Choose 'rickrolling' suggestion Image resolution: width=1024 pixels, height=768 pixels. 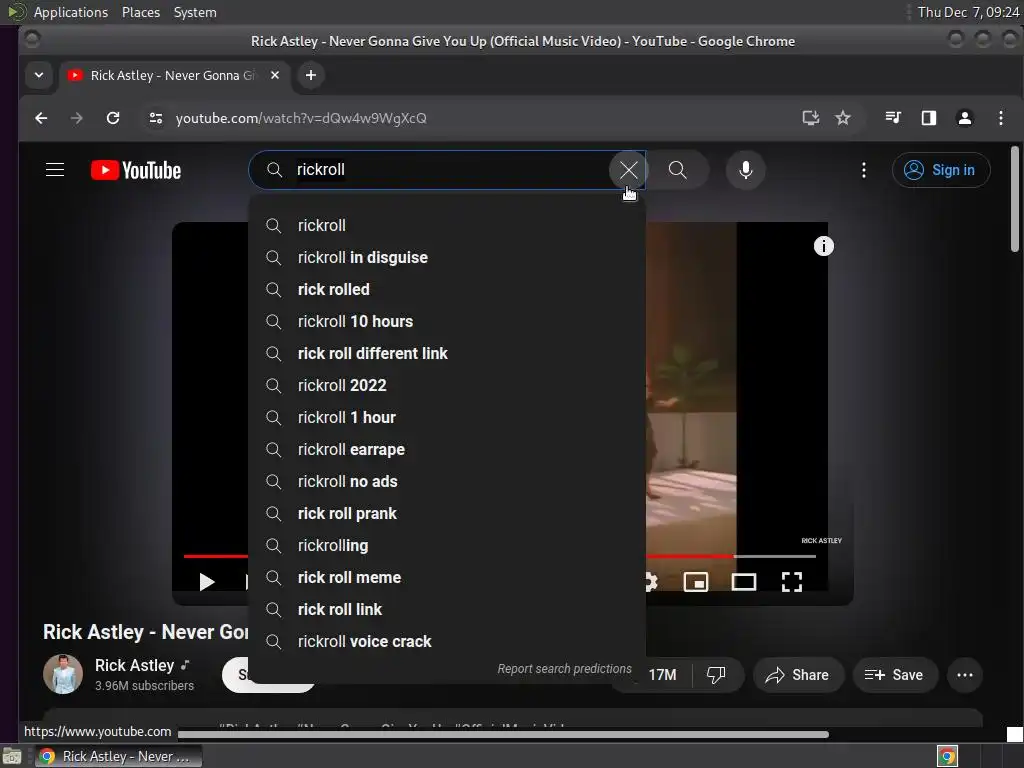[x=447, y=545]
